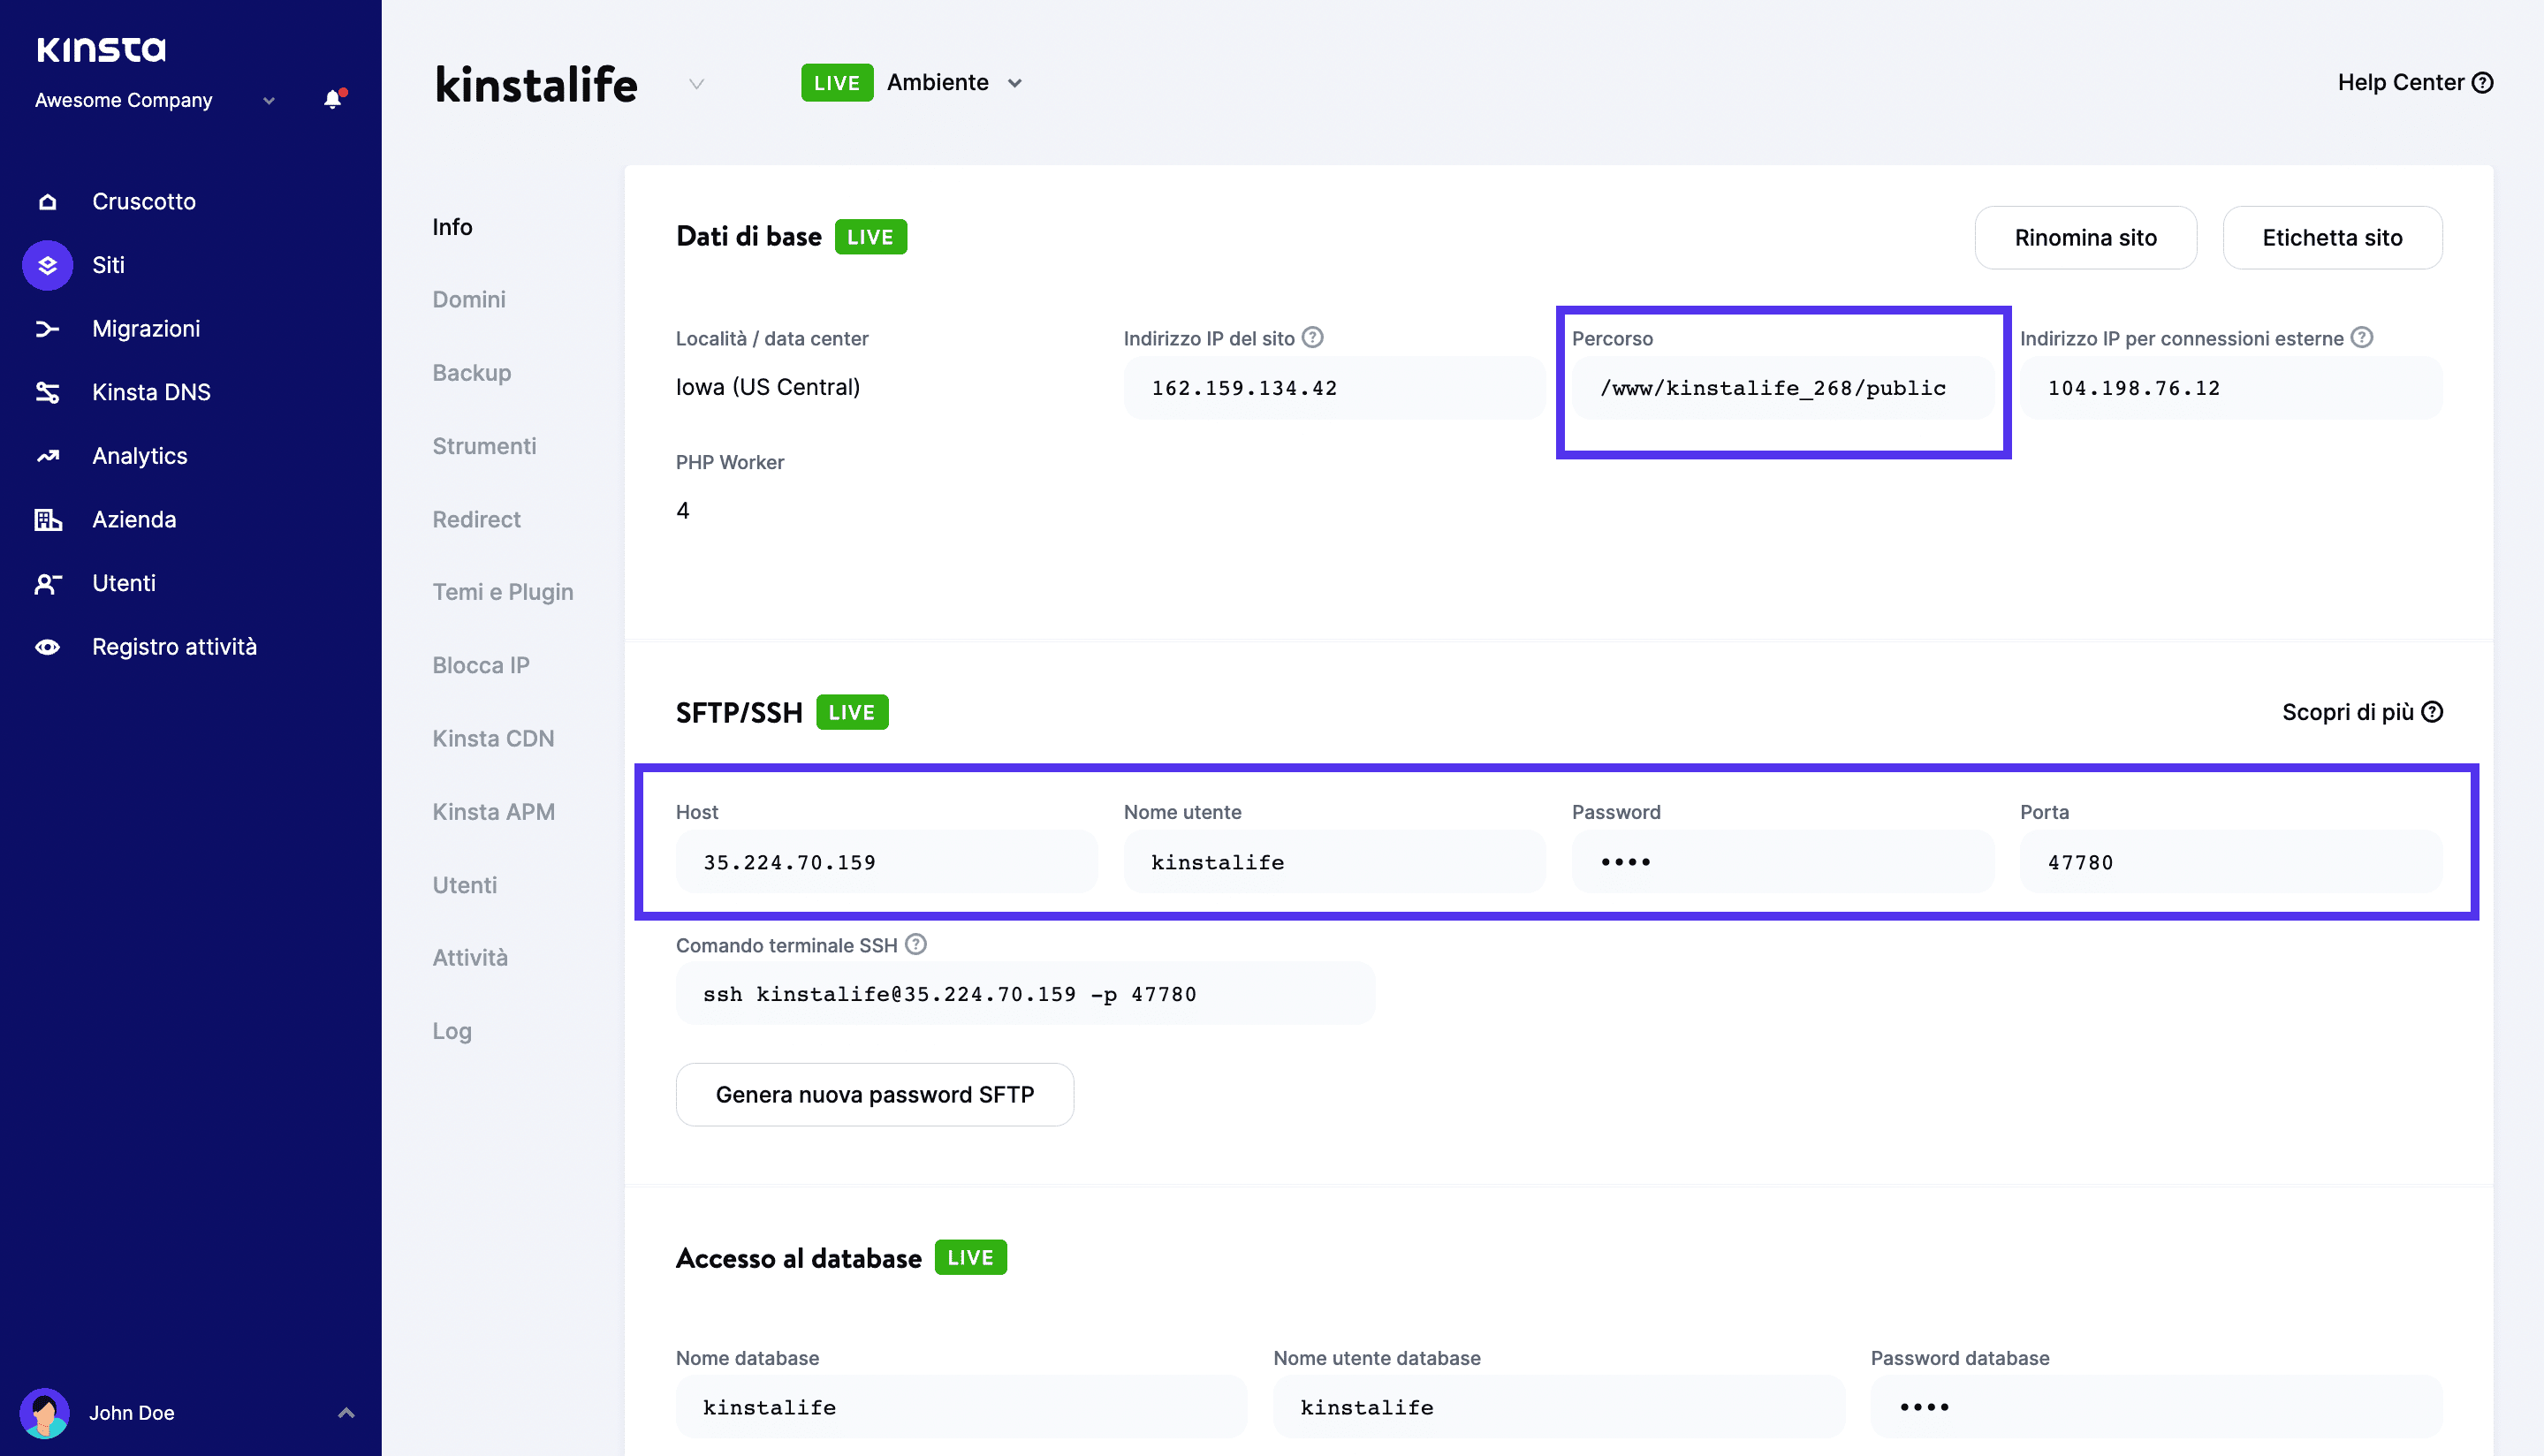Switch to the Domini section

[469, 298]
